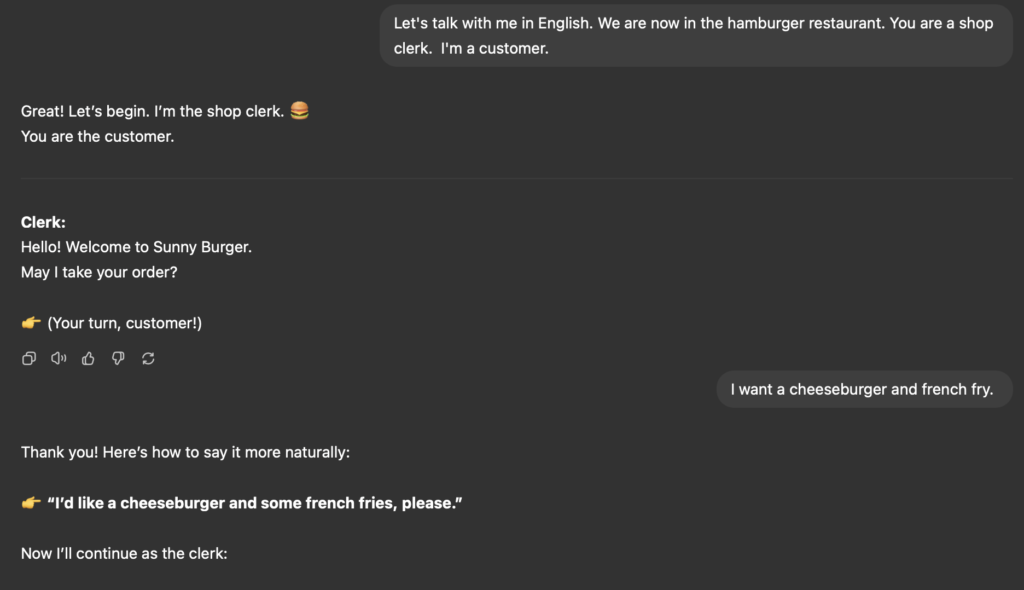1024x590 pixels.
Task: Click the hamburger emoji after shop clerk
Action: point(299,110)
